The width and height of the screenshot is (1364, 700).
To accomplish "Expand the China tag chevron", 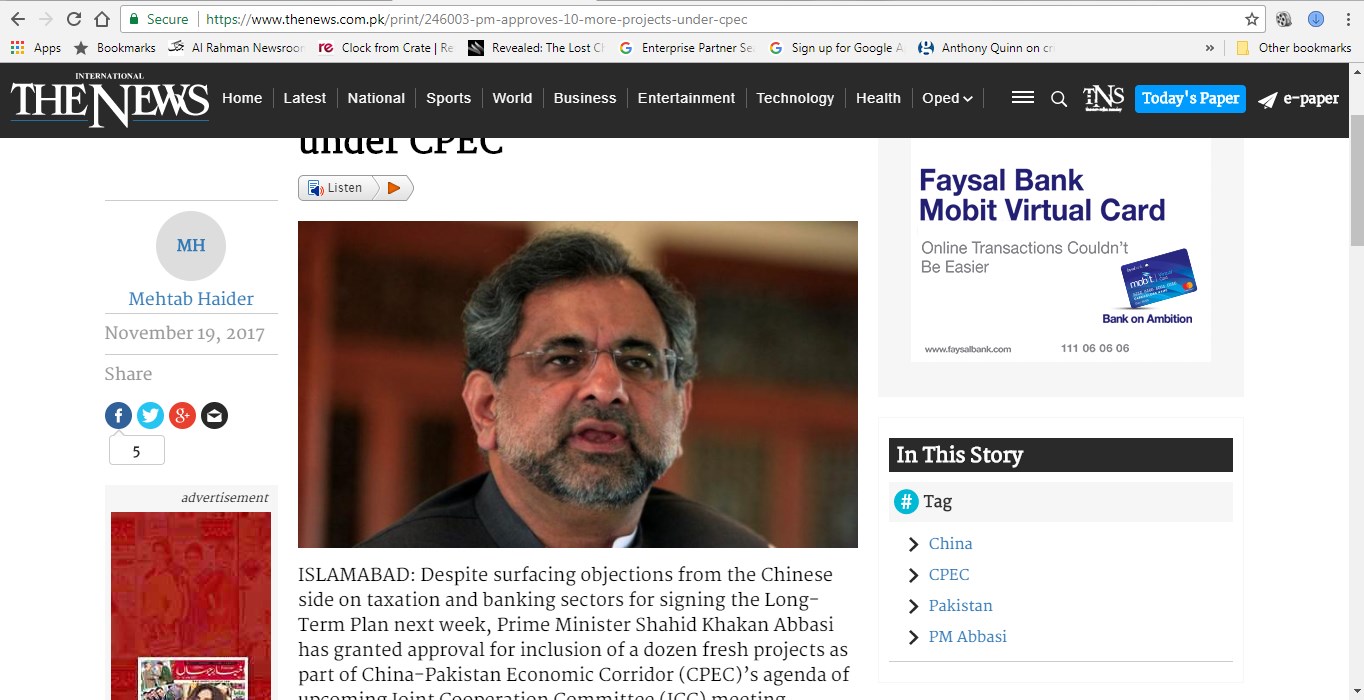I will [913, 544].
